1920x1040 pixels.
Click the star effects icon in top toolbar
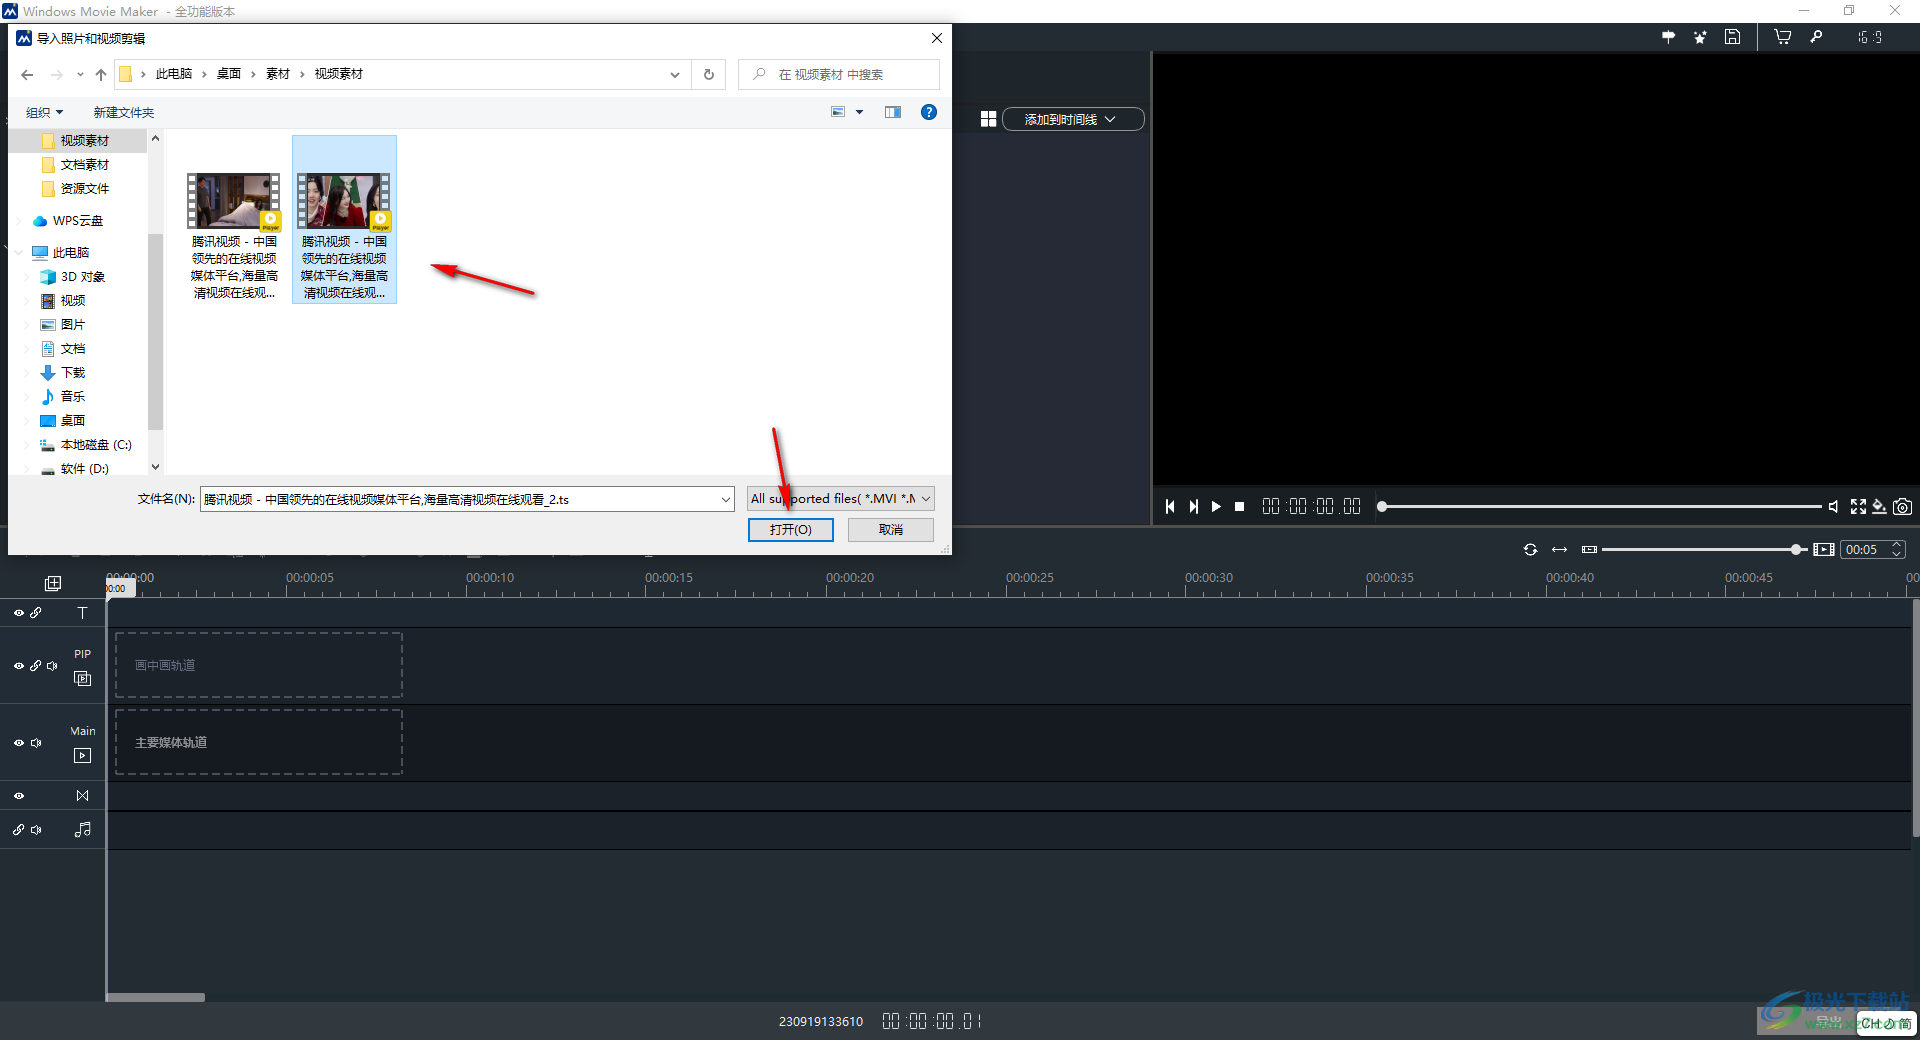coord(1700,37)
